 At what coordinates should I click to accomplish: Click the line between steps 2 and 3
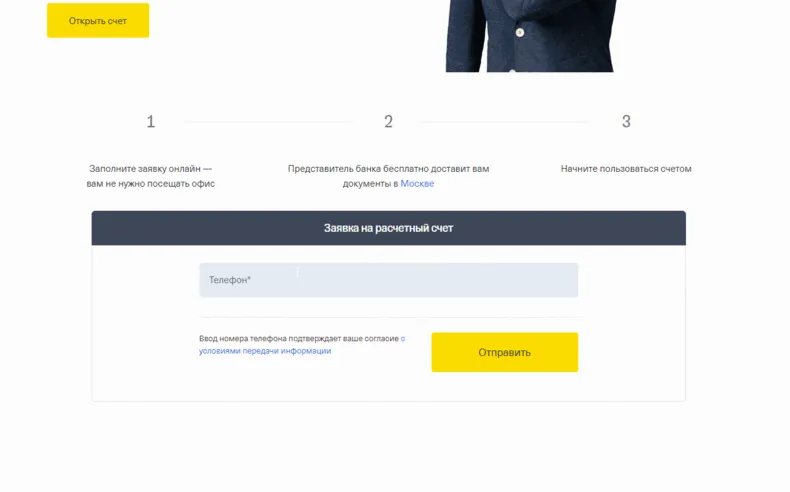(x=505, y=121)
